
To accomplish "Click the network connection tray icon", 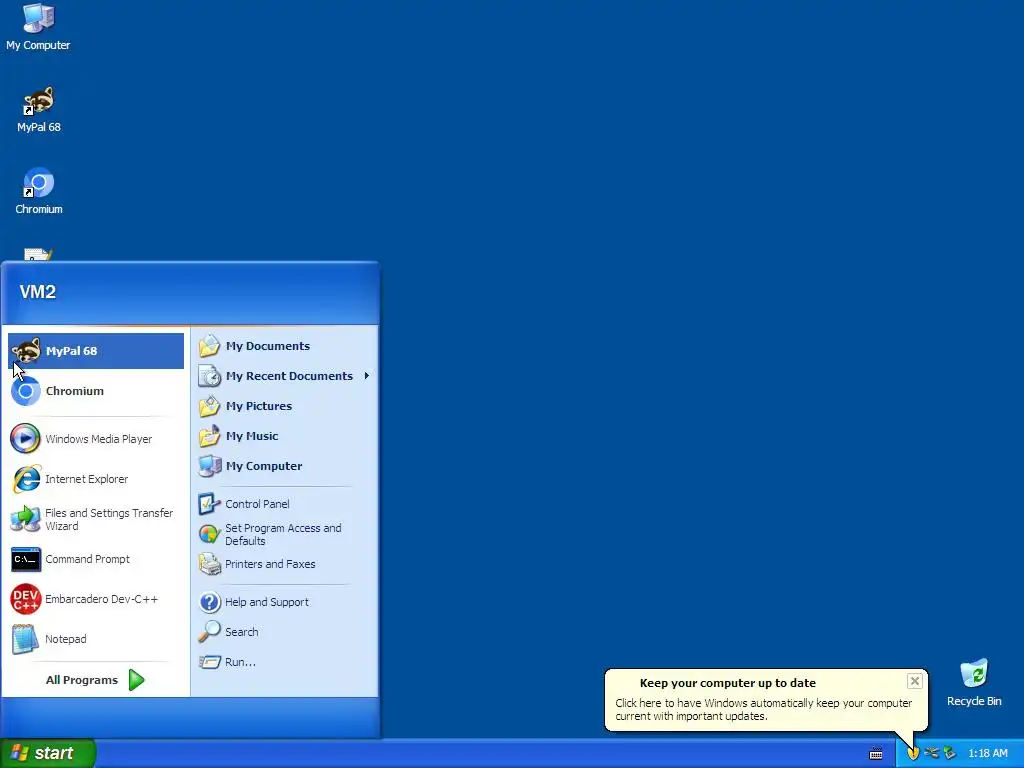I will (931, 753).
